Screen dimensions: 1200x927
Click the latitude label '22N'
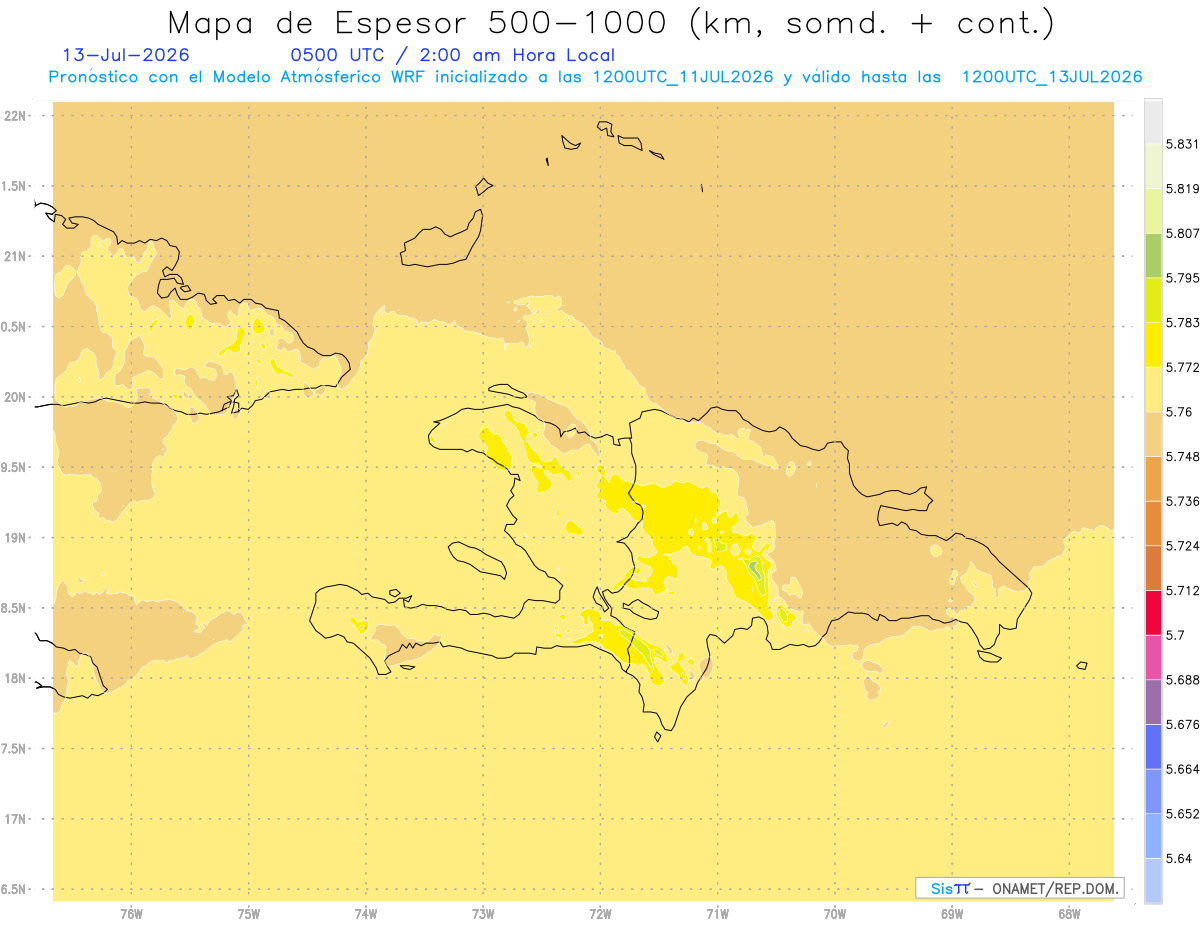click(15, 116)
